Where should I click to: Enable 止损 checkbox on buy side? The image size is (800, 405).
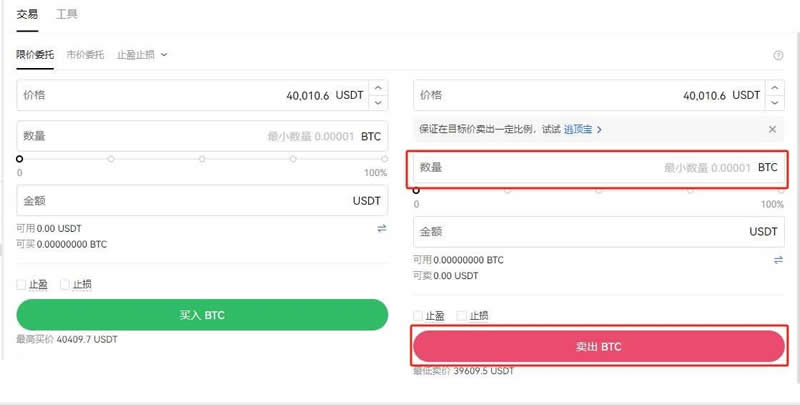pos(65,285)
